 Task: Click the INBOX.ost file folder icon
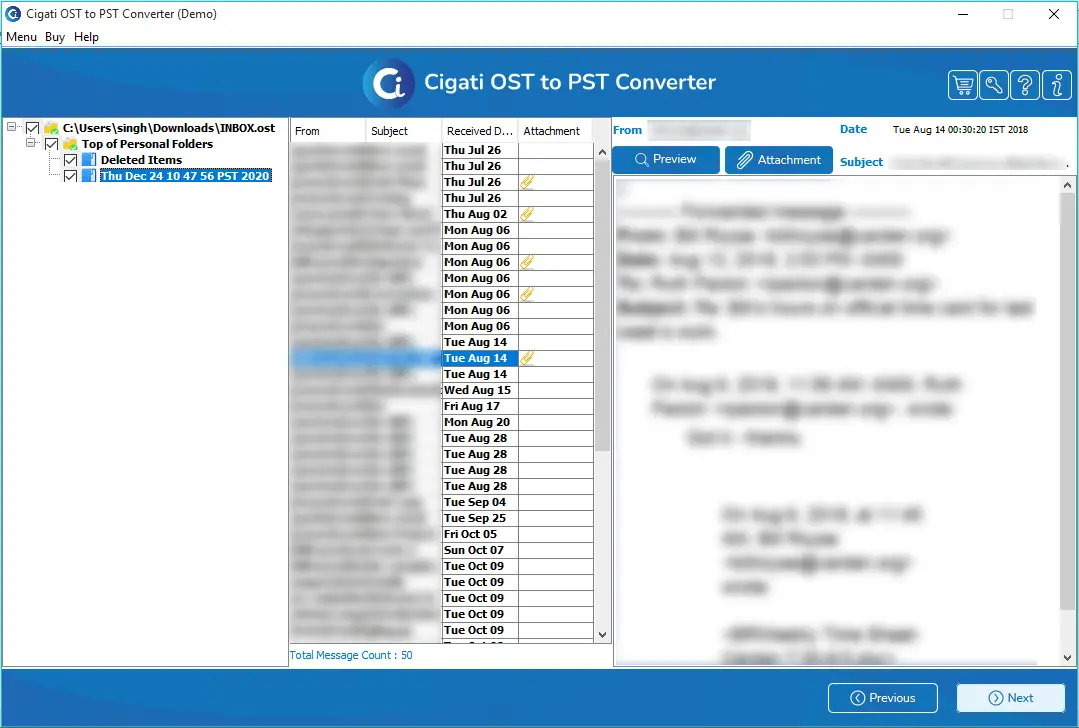[51, 128]
